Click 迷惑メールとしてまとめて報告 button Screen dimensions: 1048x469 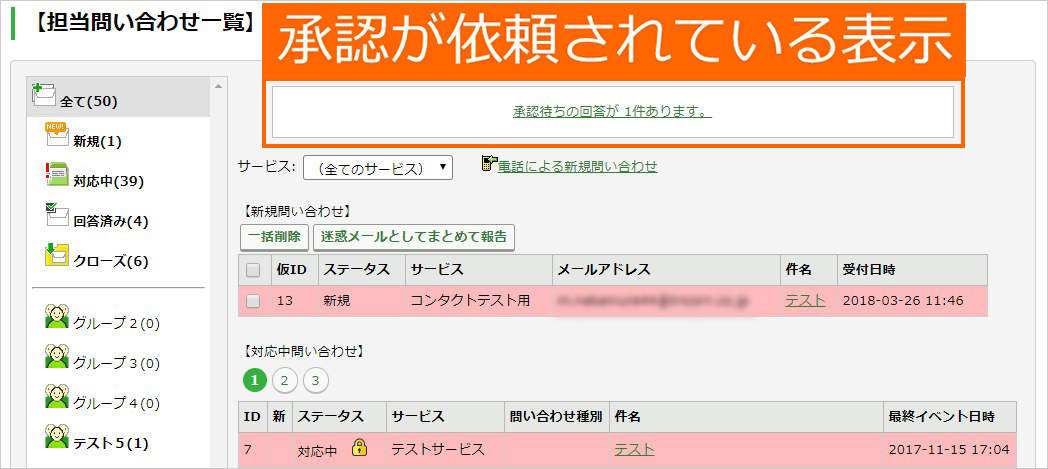click(414, 236)
